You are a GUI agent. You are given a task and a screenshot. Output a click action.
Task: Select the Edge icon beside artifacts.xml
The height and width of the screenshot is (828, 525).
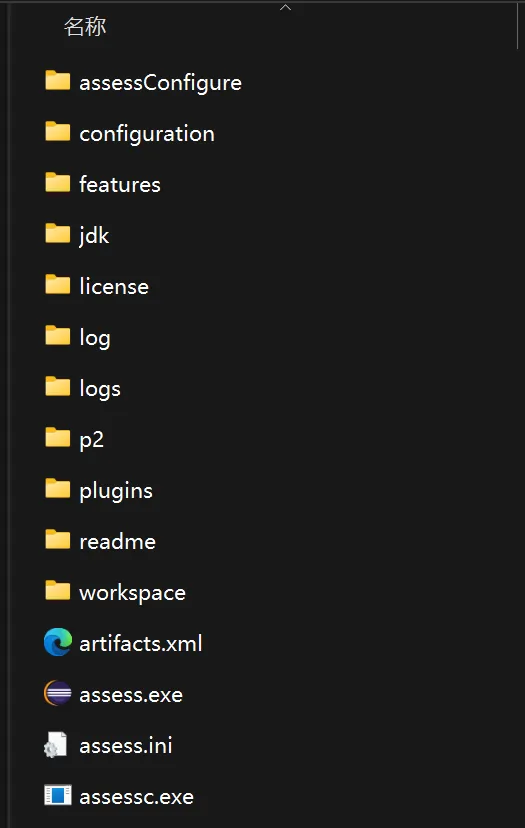click(58, 642)
